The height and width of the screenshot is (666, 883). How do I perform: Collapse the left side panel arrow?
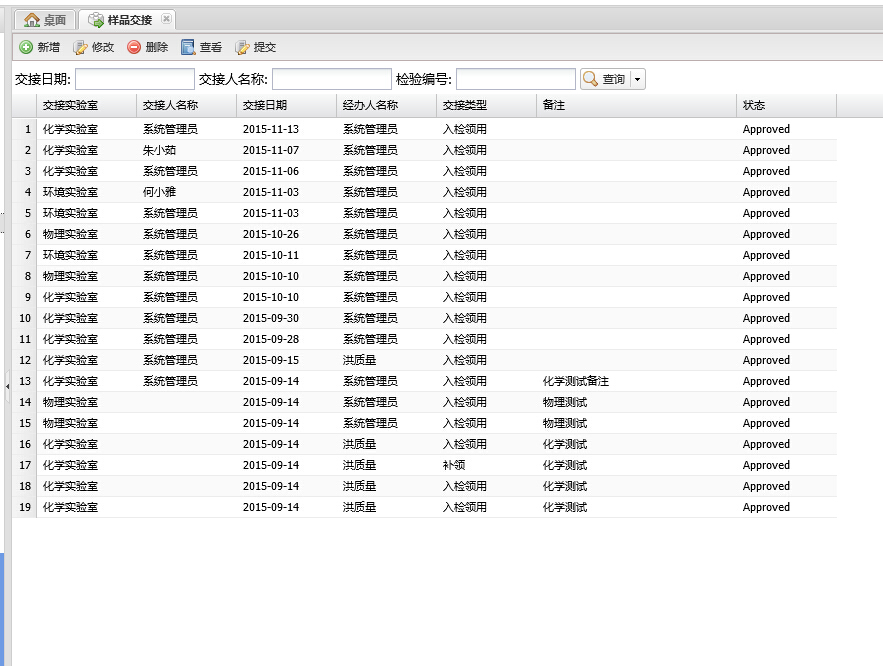coord(7,384)
